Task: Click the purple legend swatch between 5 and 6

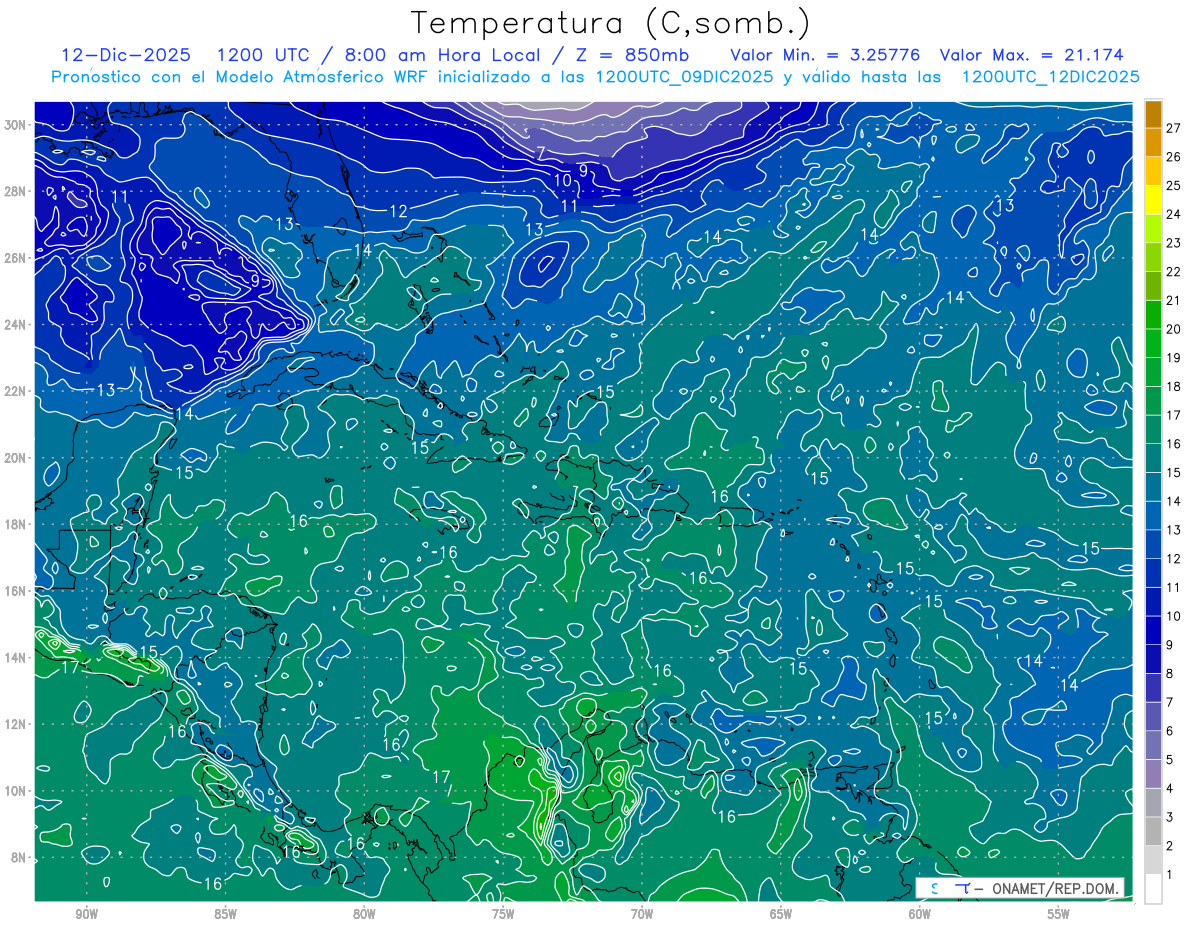Action: (1153, 746)
